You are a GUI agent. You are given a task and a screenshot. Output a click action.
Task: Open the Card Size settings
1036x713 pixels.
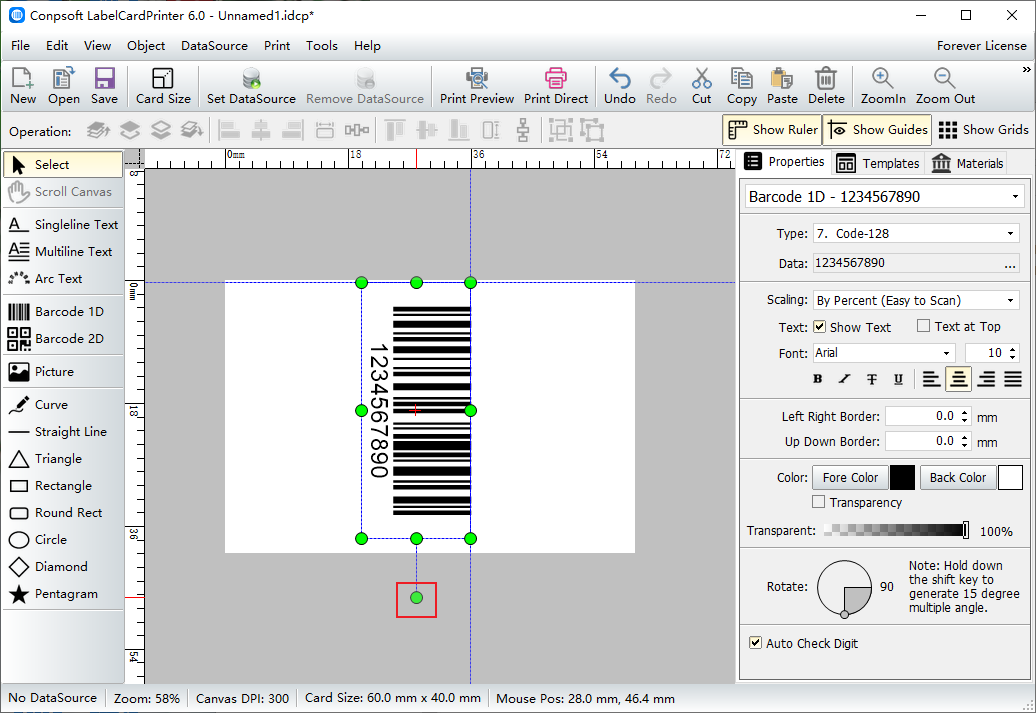(163, 86)
